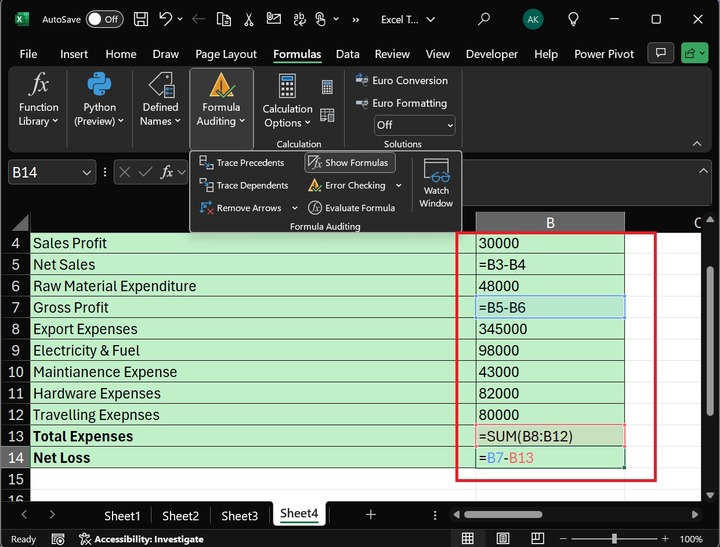
Task: Click the Save icon in title bar
Action: 141,19
